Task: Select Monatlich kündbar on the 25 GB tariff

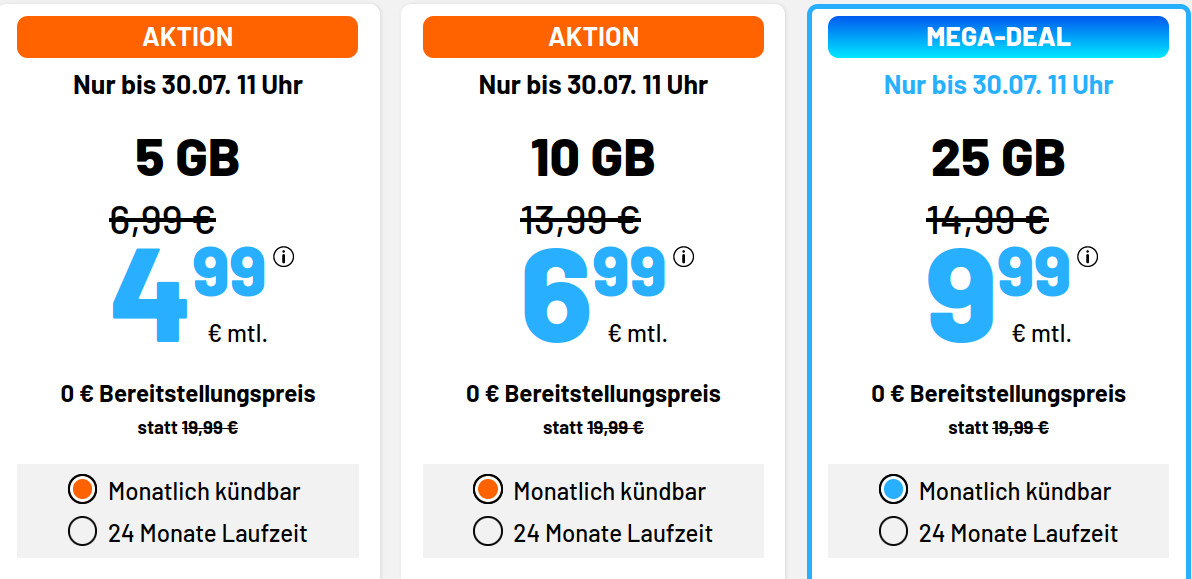Action: point(895,491)
